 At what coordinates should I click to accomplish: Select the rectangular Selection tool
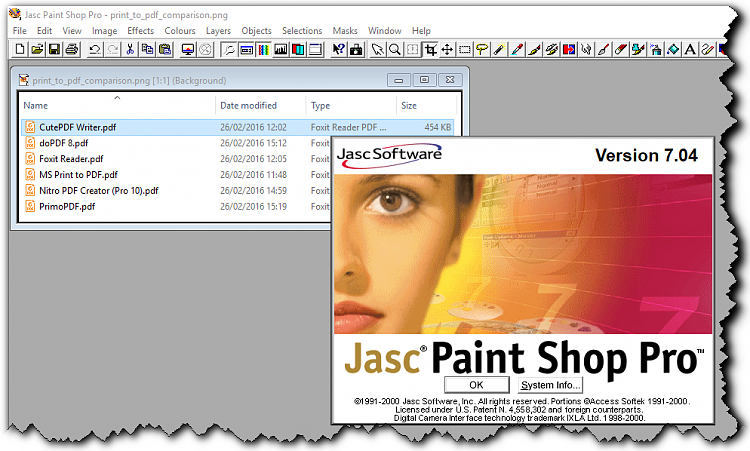(464, 49)
